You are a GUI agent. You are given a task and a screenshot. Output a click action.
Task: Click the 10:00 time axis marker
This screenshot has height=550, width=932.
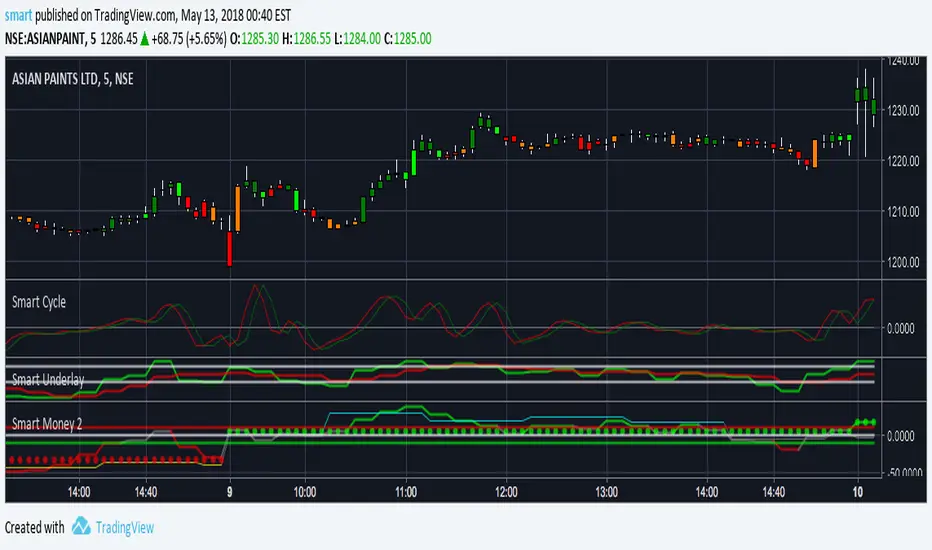(x=305, y=492)
